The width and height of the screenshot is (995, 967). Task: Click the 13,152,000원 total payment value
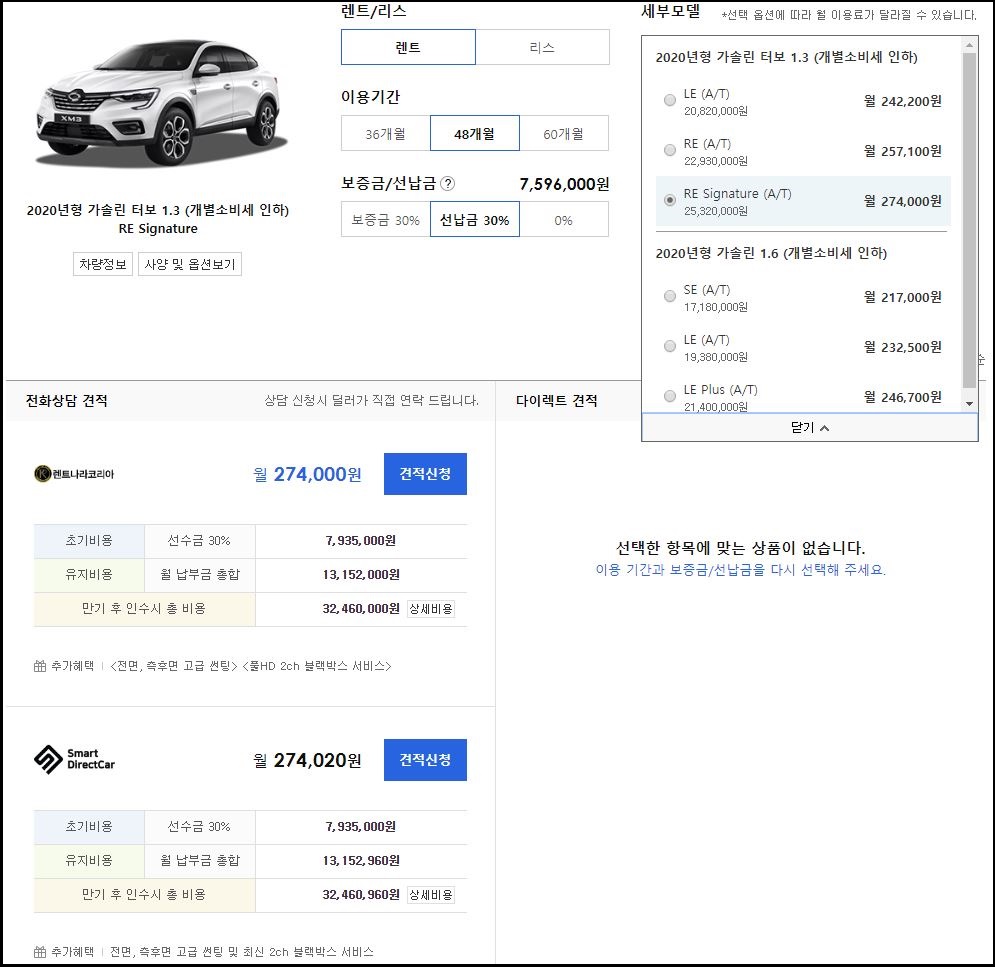click(361, 574)
